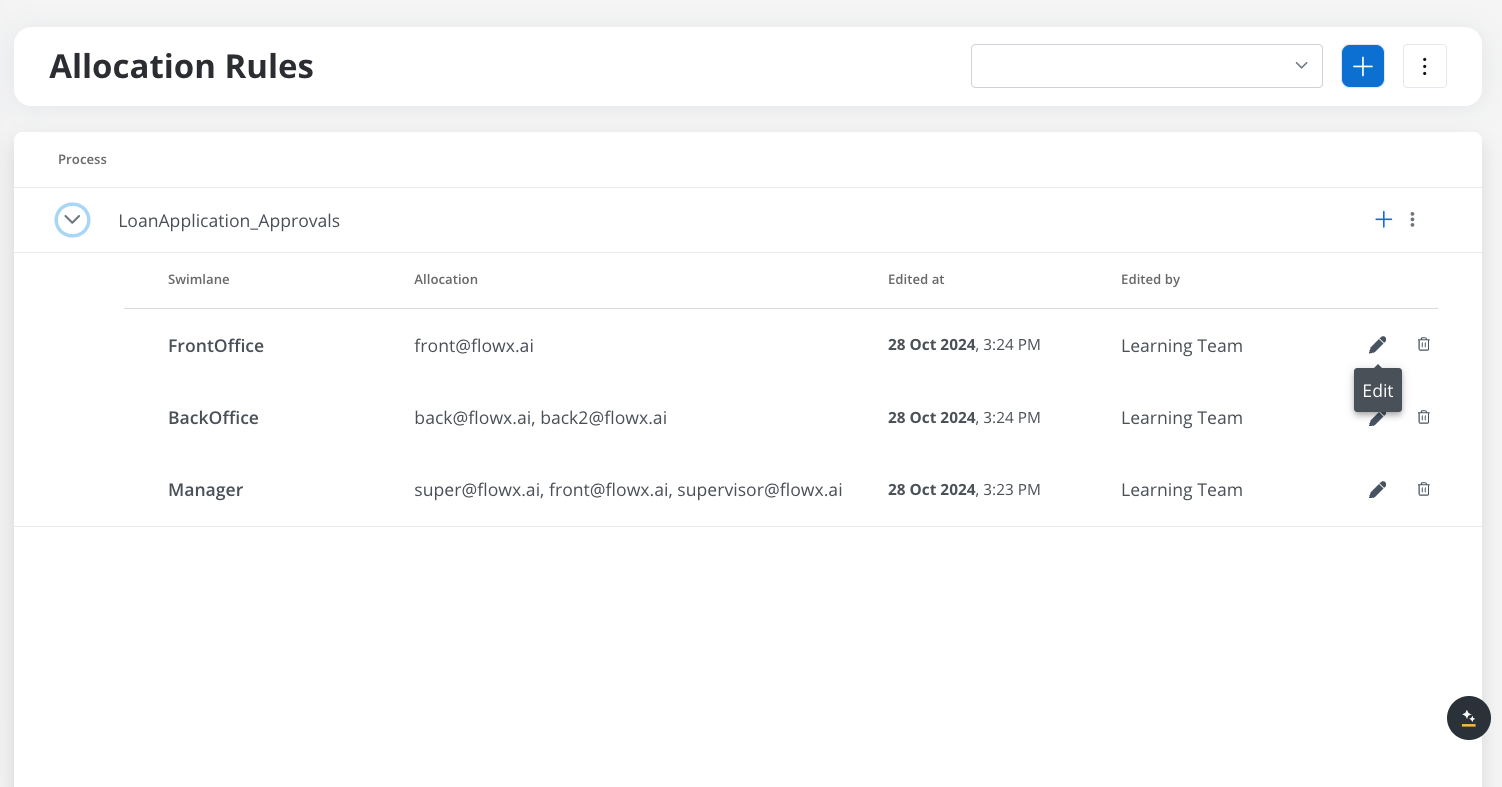1502x787 pixels.
Task: Open the empty process filter dropdown
Action: point(1147,66)
